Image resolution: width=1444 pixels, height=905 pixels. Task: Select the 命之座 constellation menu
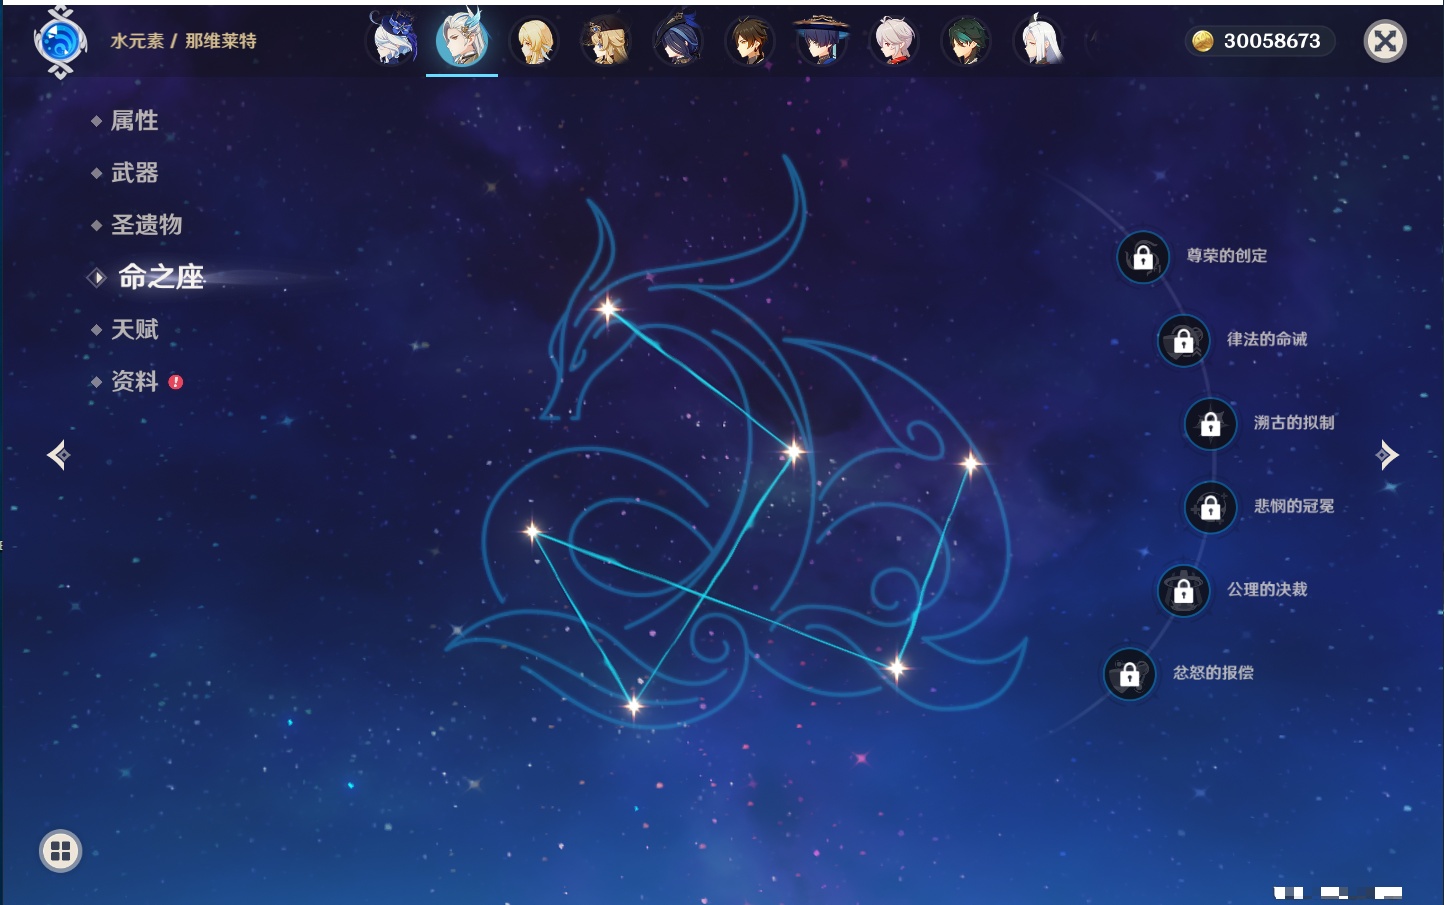[161, 277]
